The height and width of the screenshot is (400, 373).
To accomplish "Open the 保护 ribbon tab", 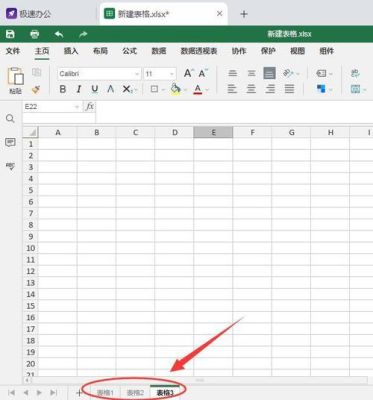I will (268, 51).
